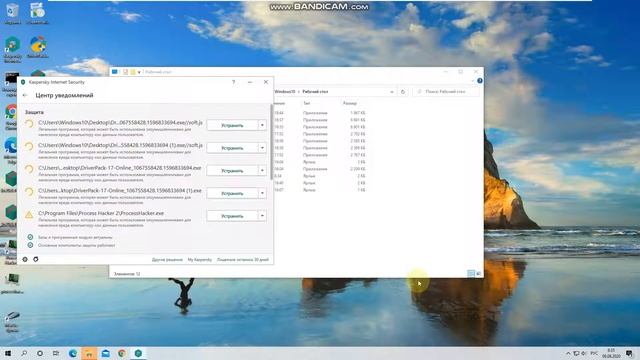Open taskbar clock and date

[611, 353]
